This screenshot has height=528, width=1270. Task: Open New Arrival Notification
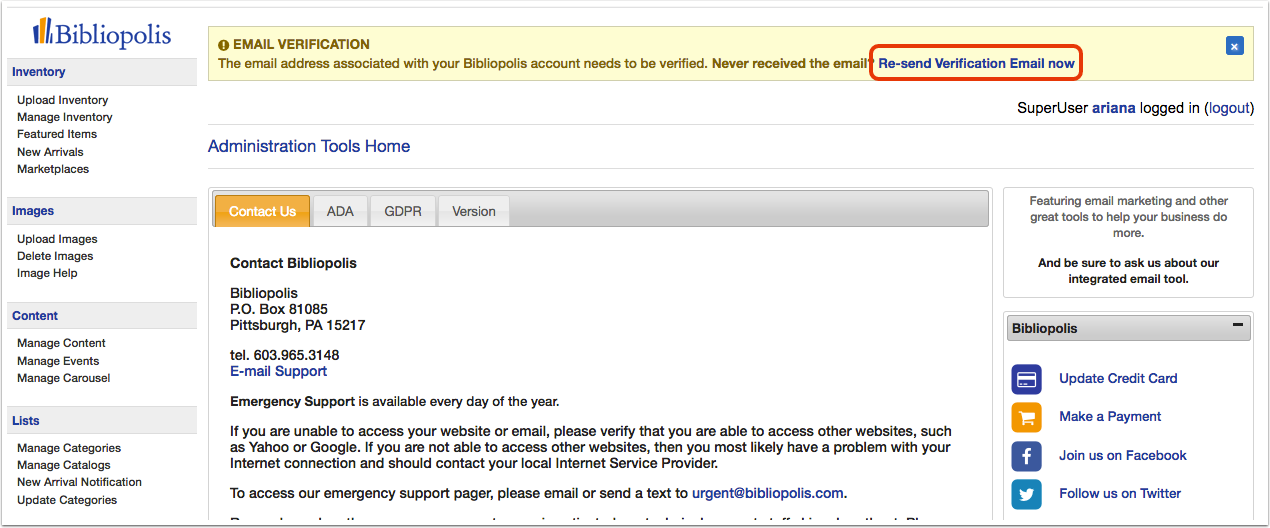click(79, 482)
